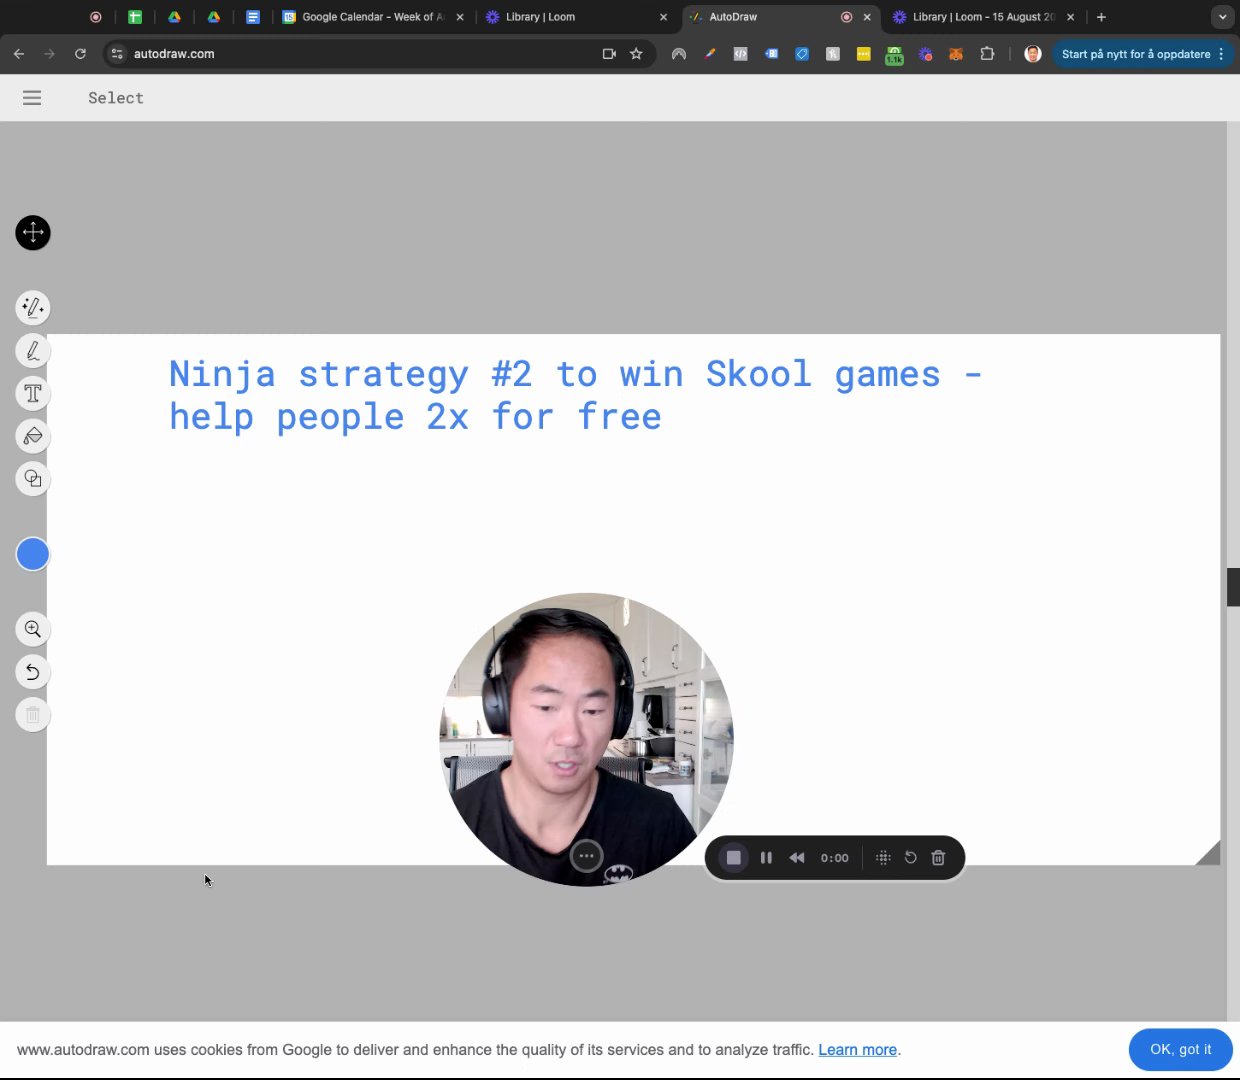Close the Google Calendar tab
Viewport: 1240px width, 1080px height.
click(x=460, y=17)
